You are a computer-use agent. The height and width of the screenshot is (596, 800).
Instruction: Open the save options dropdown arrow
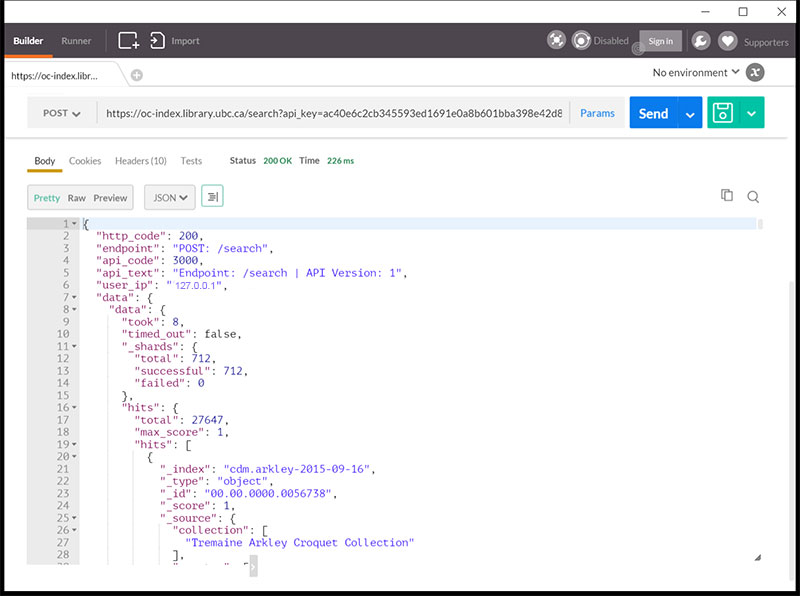(752, 113)
